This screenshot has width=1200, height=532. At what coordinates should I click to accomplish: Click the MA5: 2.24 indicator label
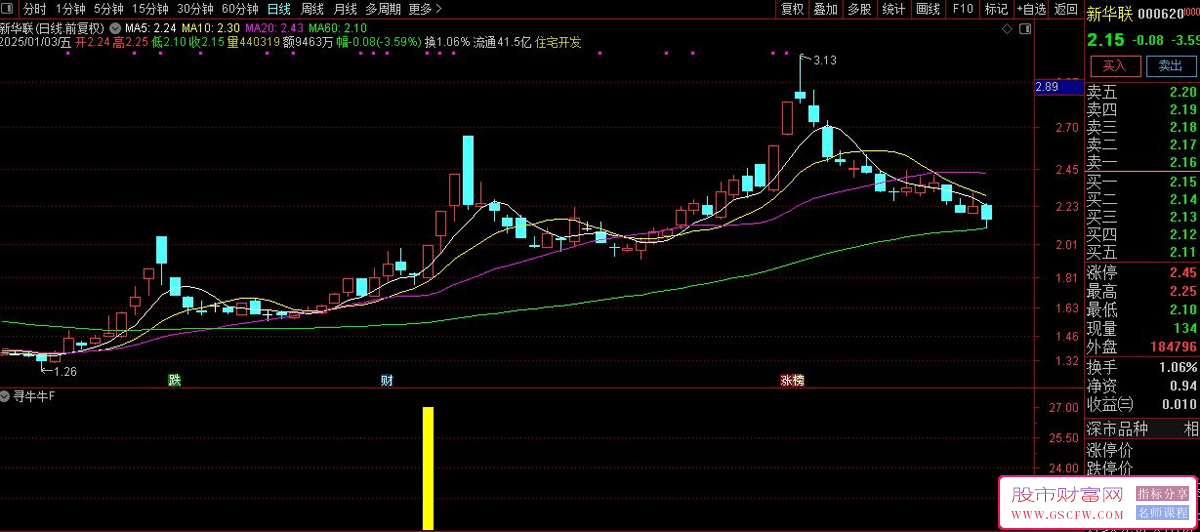click(x=151, y=29)
